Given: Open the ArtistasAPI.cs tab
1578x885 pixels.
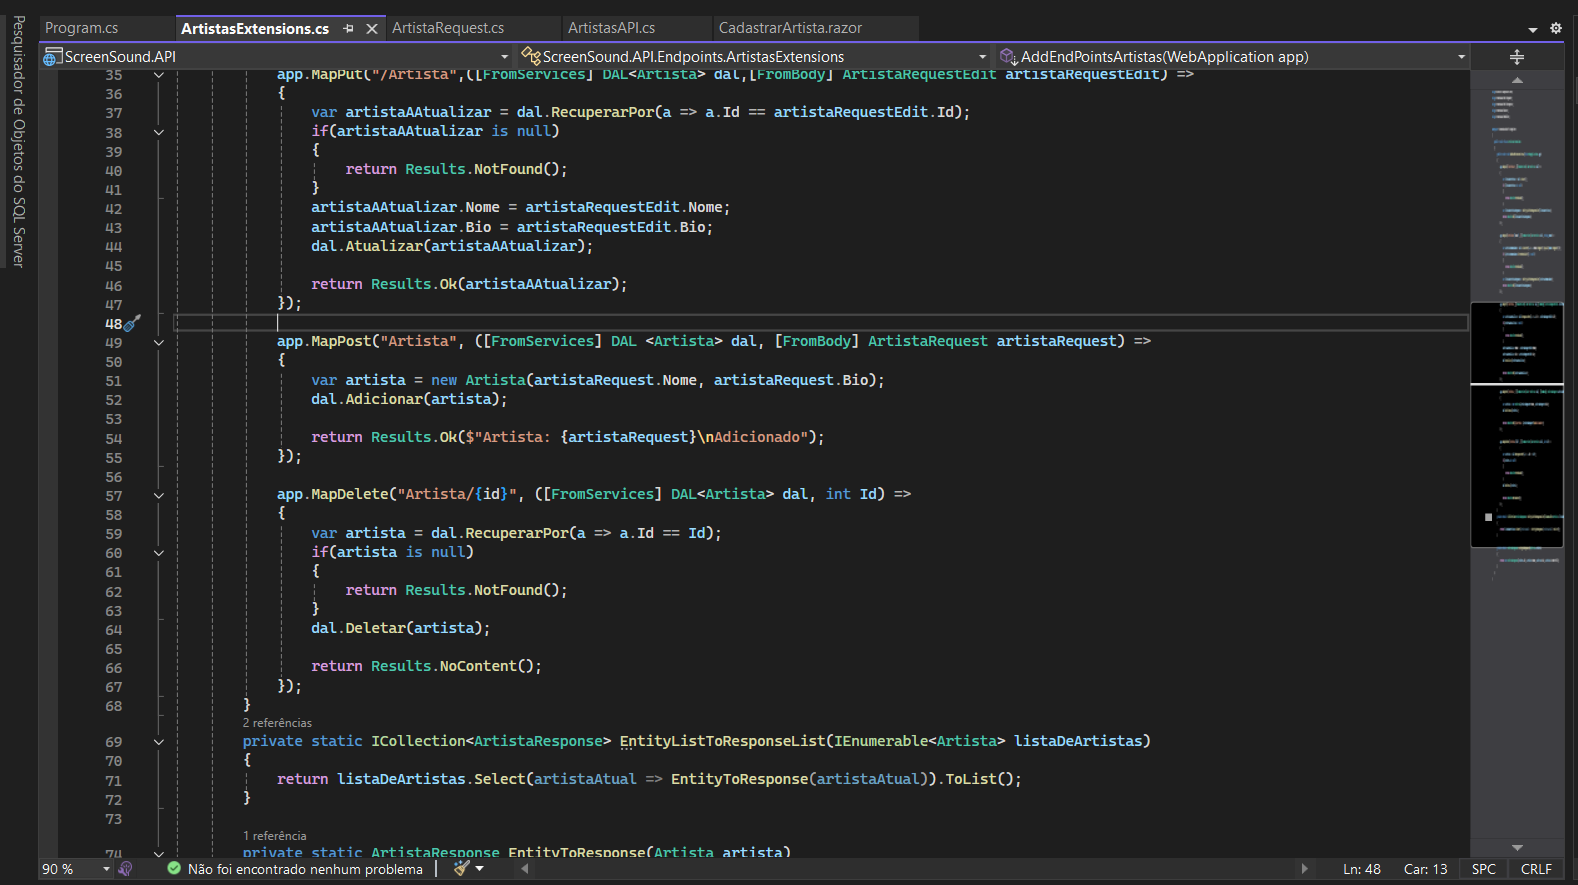Looking at the screenshot, I should [611, 28].
